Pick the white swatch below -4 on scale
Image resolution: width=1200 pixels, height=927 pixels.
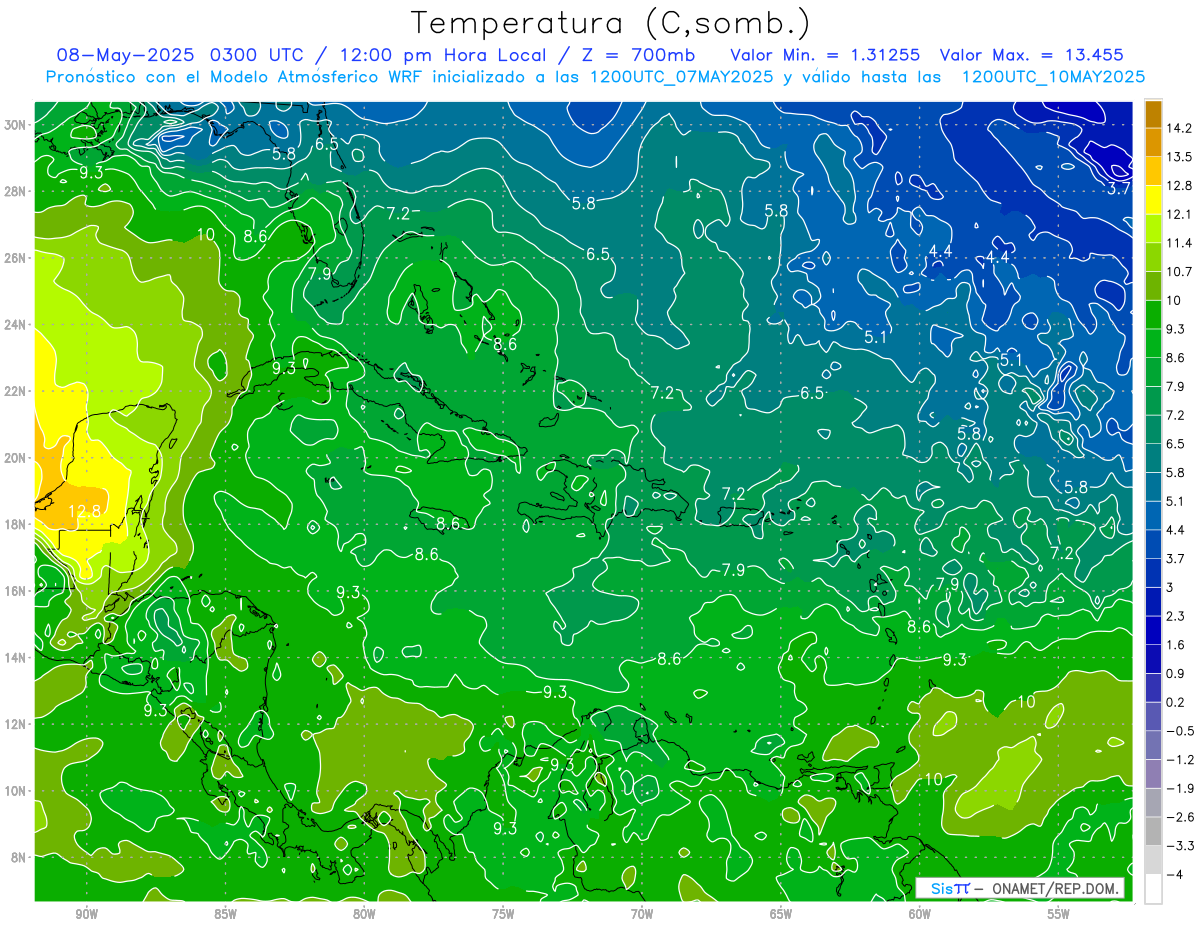click(x=1153, y=888)
